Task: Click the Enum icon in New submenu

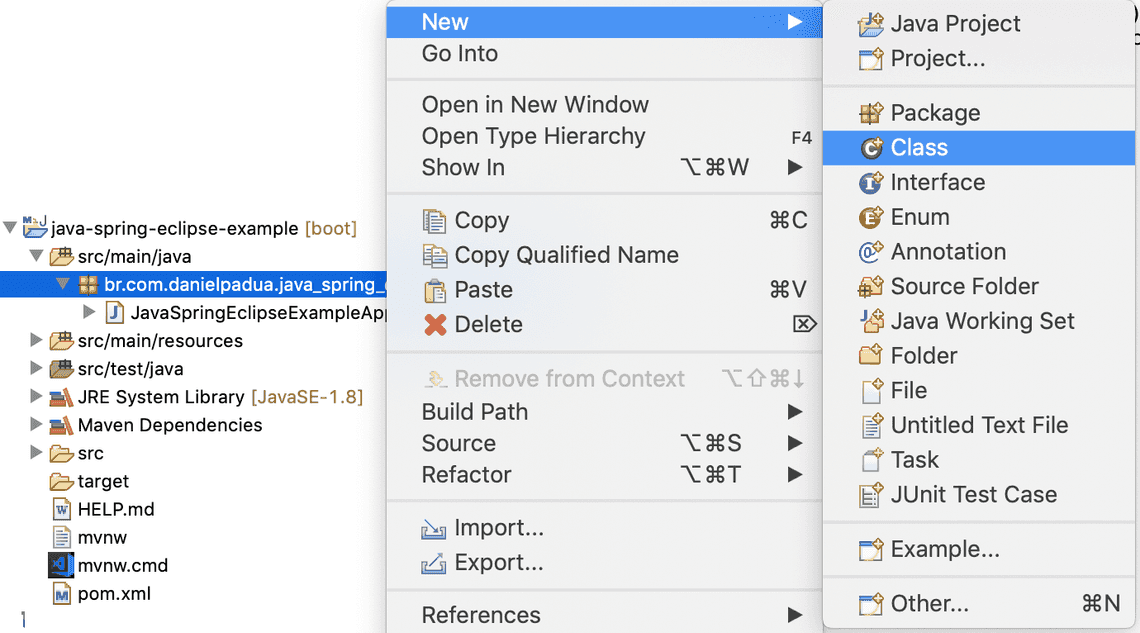Action: pos(871,218)
